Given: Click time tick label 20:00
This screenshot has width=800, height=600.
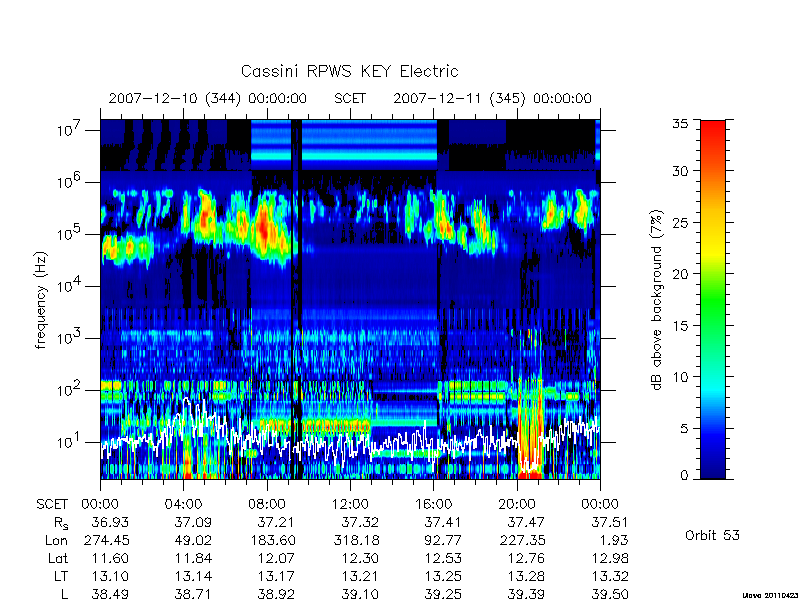Looking at the screenshot, I should pos(516,505).
